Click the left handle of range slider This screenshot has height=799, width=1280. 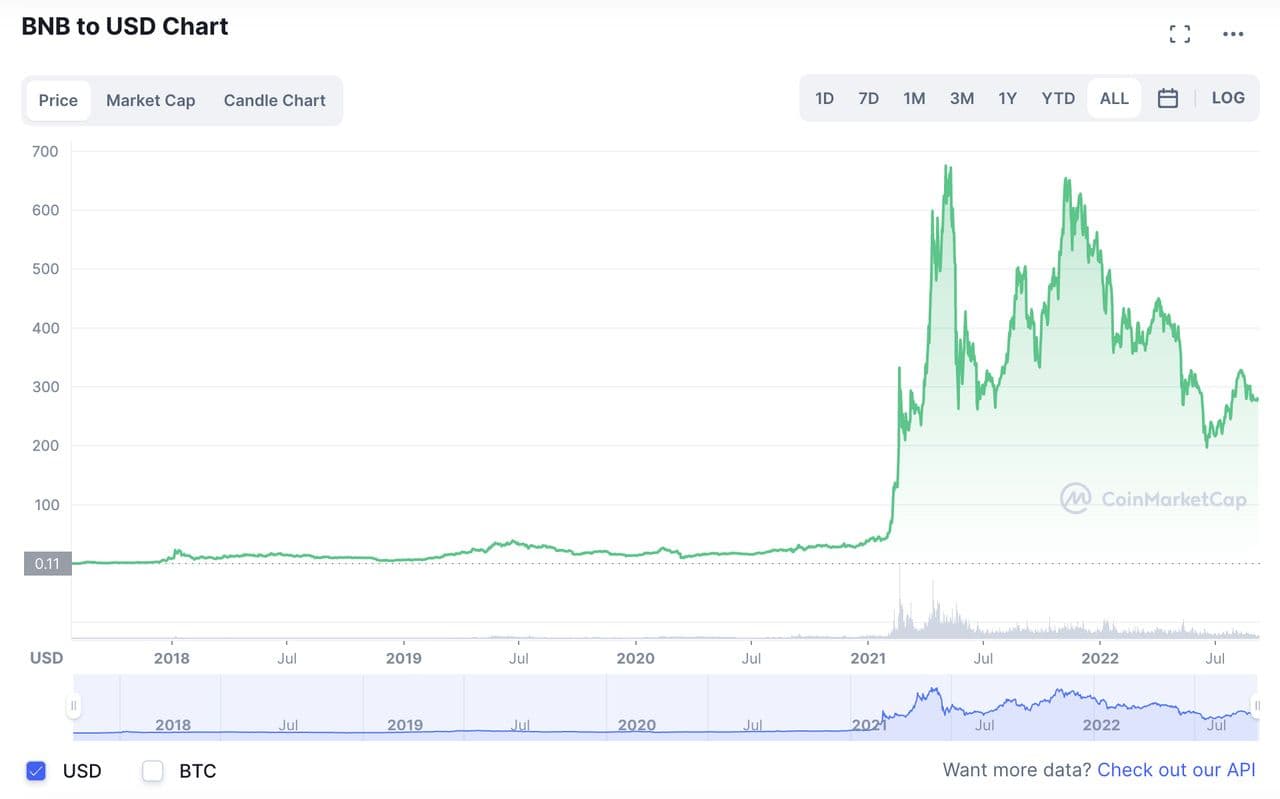pyautogui.click(x=73, y=706)
